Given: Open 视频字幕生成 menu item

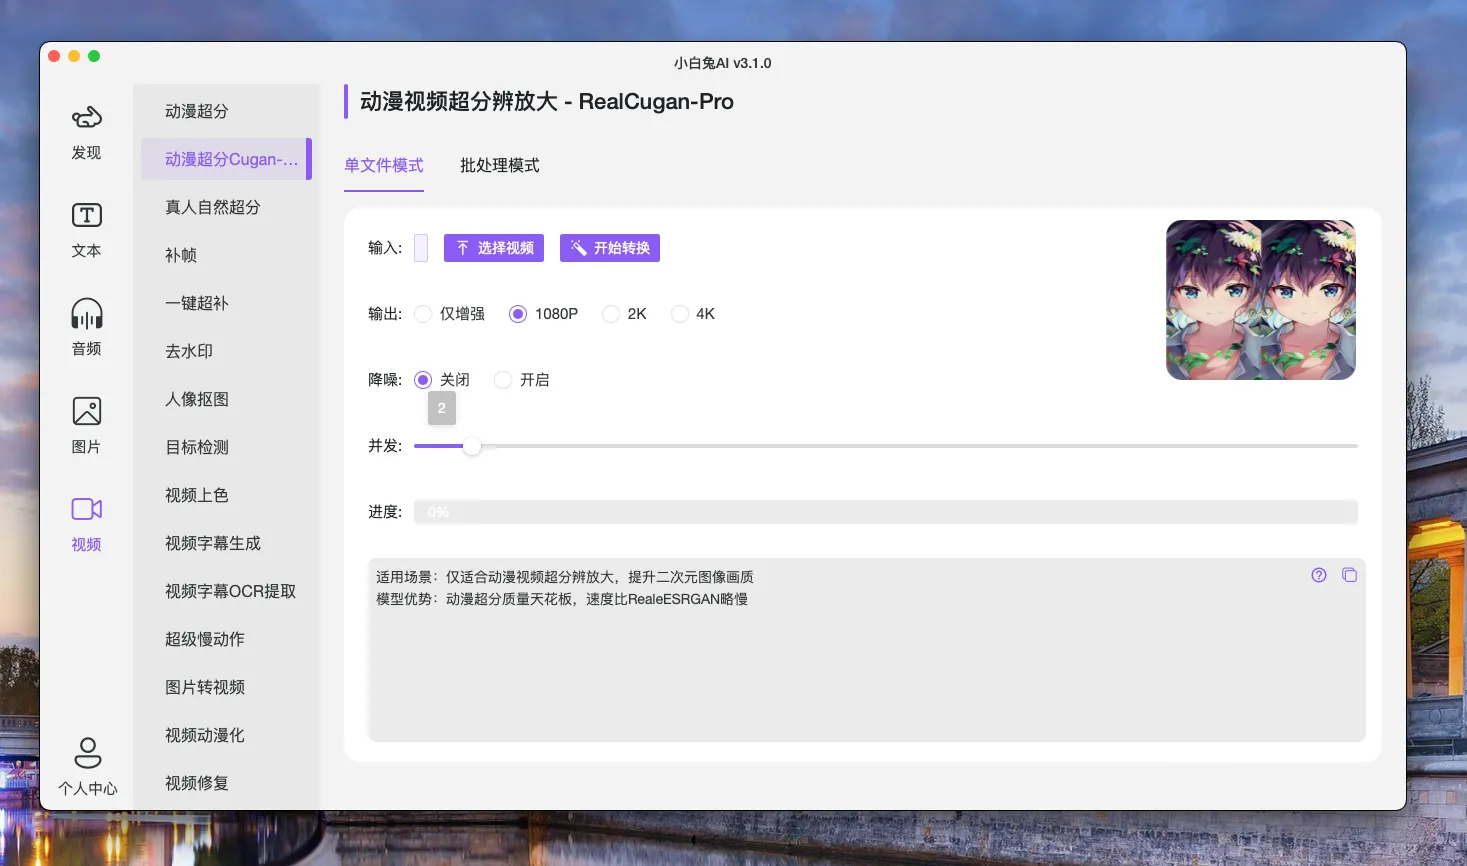Looking at the screenshot, I should tap(226, 543).
